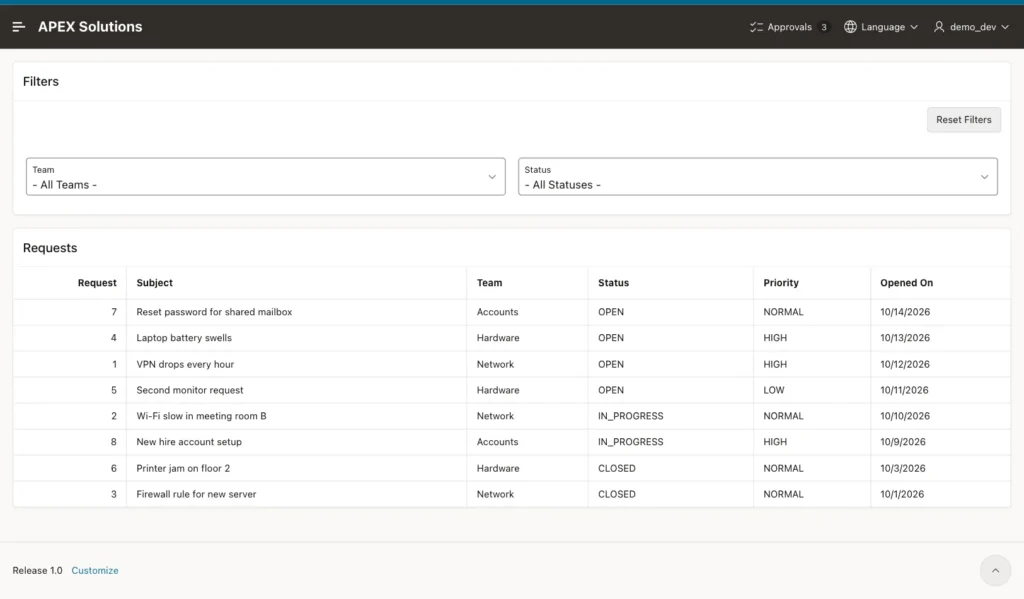Select 'Second monitor request' subject cell
1024x599 pixels.
click(x=189, y=390)
